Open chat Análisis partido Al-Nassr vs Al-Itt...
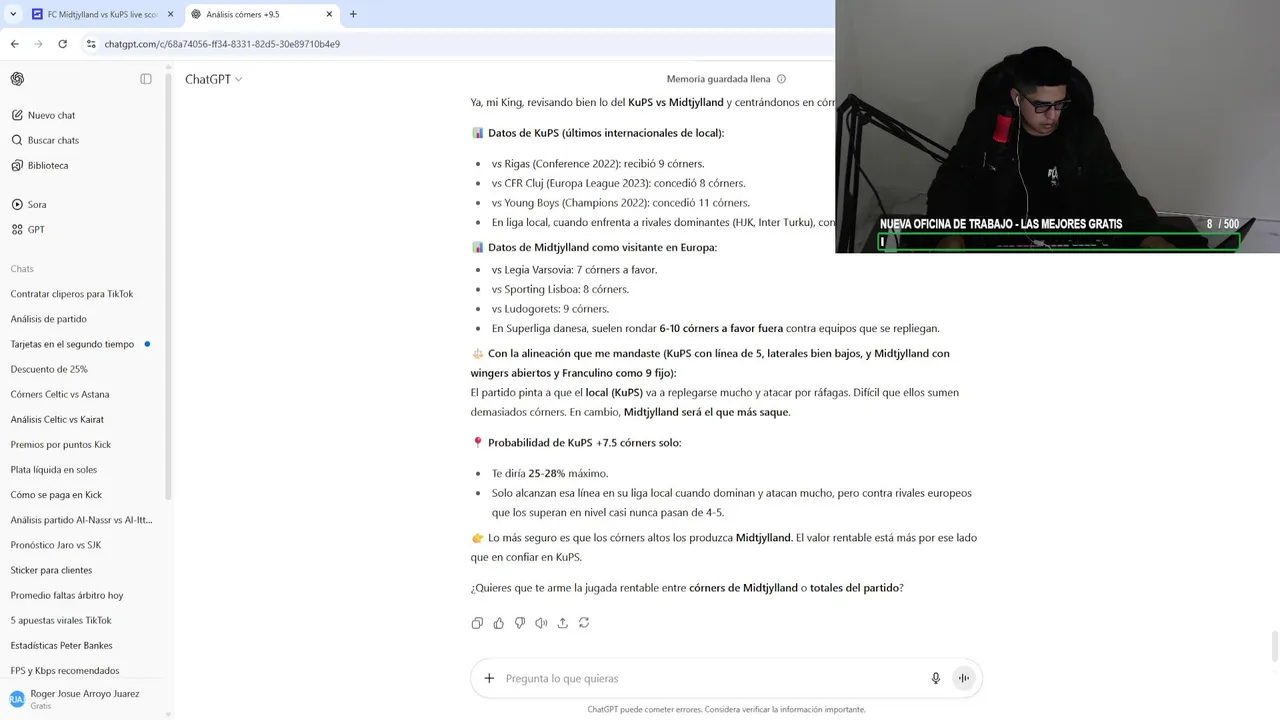 click(x=81, y=520)
